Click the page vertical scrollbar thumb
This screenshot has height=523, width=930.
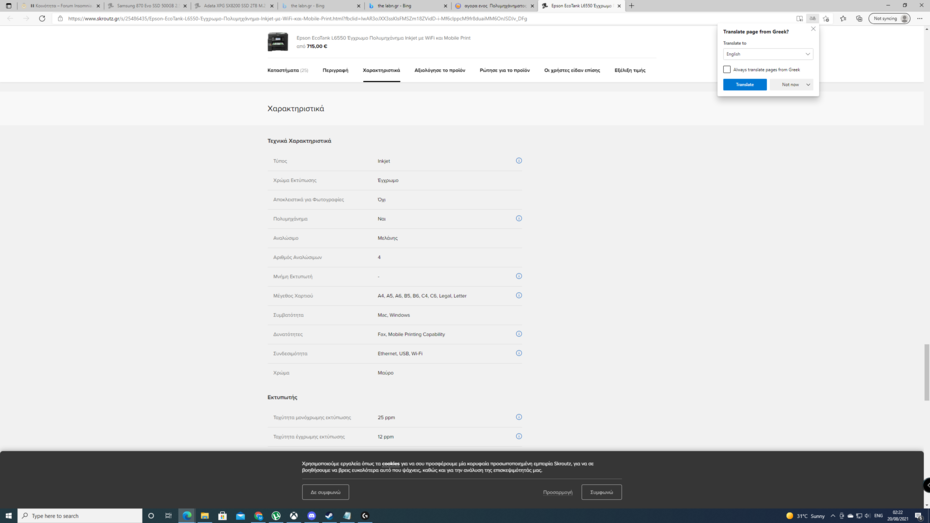point(926,372)
